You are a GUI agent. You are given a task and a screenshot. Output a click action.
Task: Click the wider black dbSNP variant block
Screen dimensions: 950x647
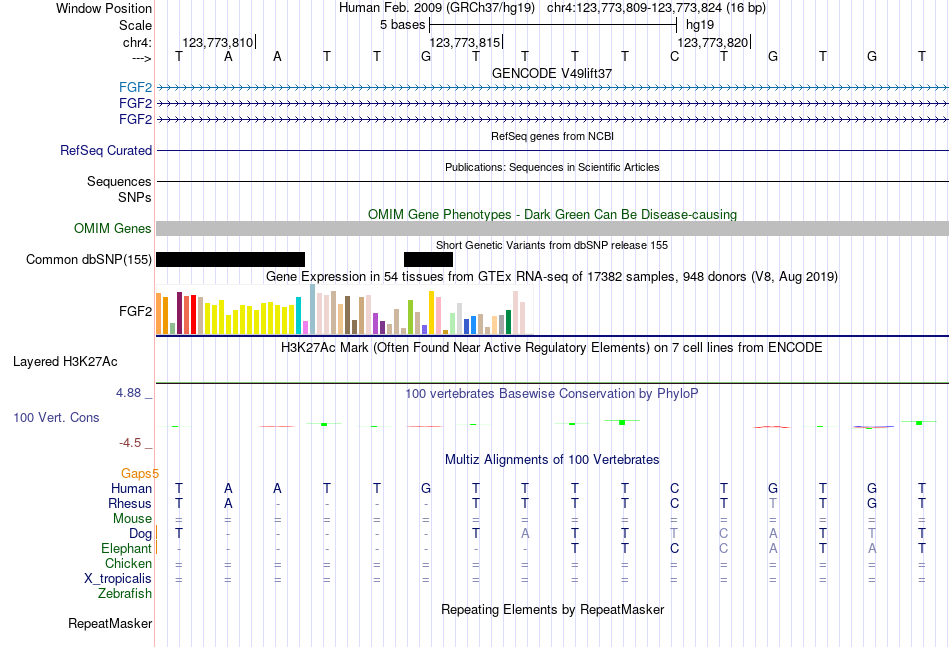point(230,259)
